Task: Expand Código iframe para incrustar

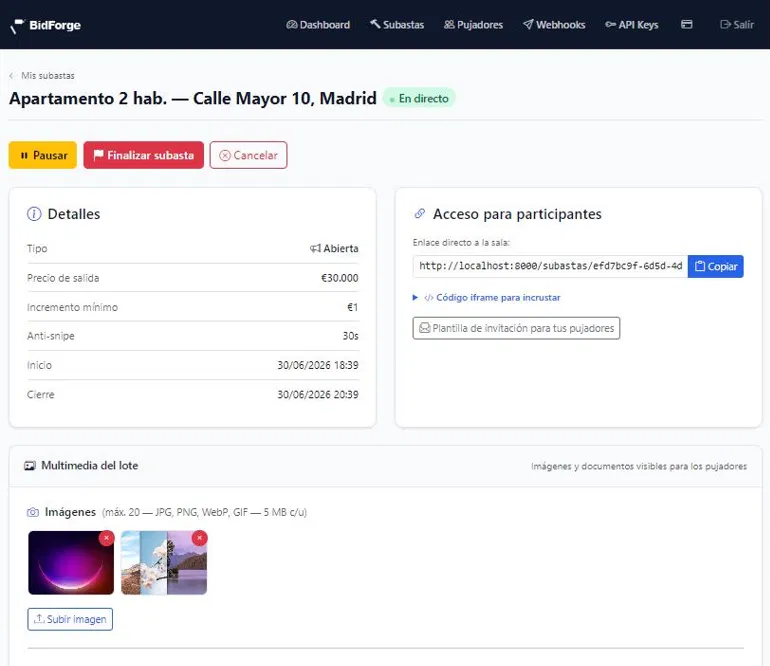Action: 487,298
